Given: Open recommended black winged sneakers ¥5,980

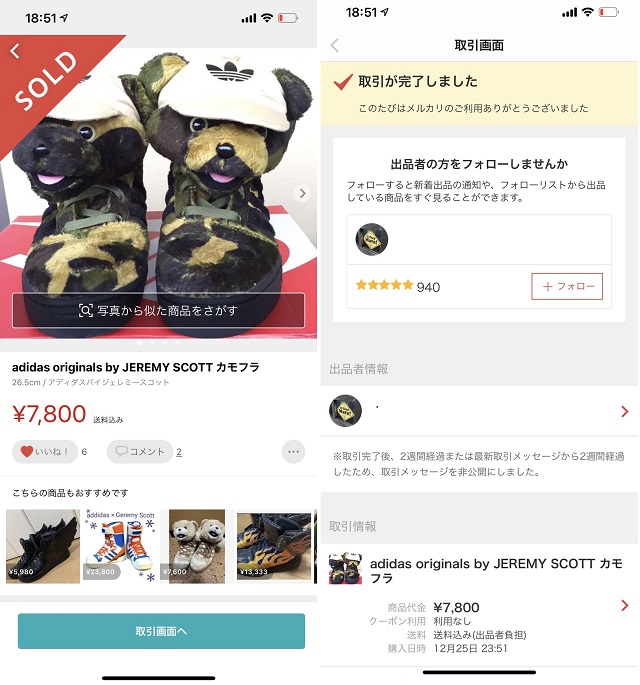Looking at the screenshot, I should pos(43,546).
